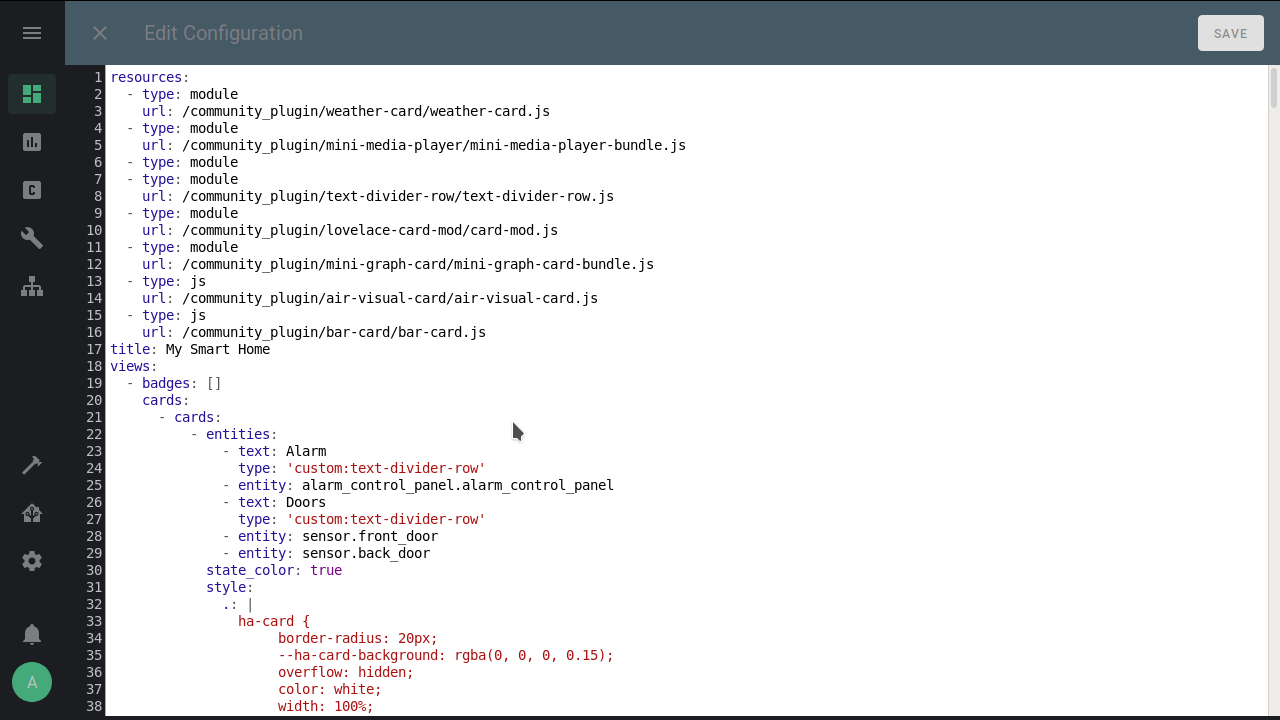Toggle the sidebar hamburger menu
The image size is (1280, 720).
[x=31, y=32]
